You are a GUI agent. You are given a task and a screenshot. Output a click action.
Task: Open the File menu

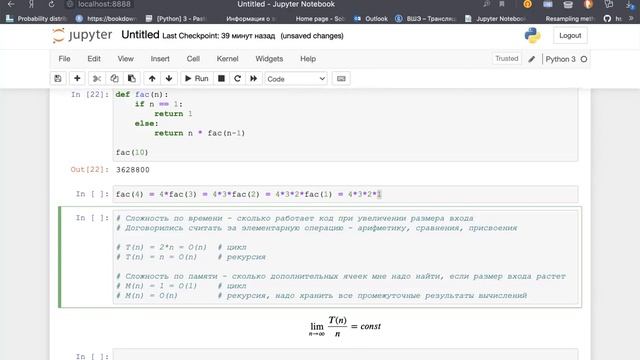[x=64, y=59]
